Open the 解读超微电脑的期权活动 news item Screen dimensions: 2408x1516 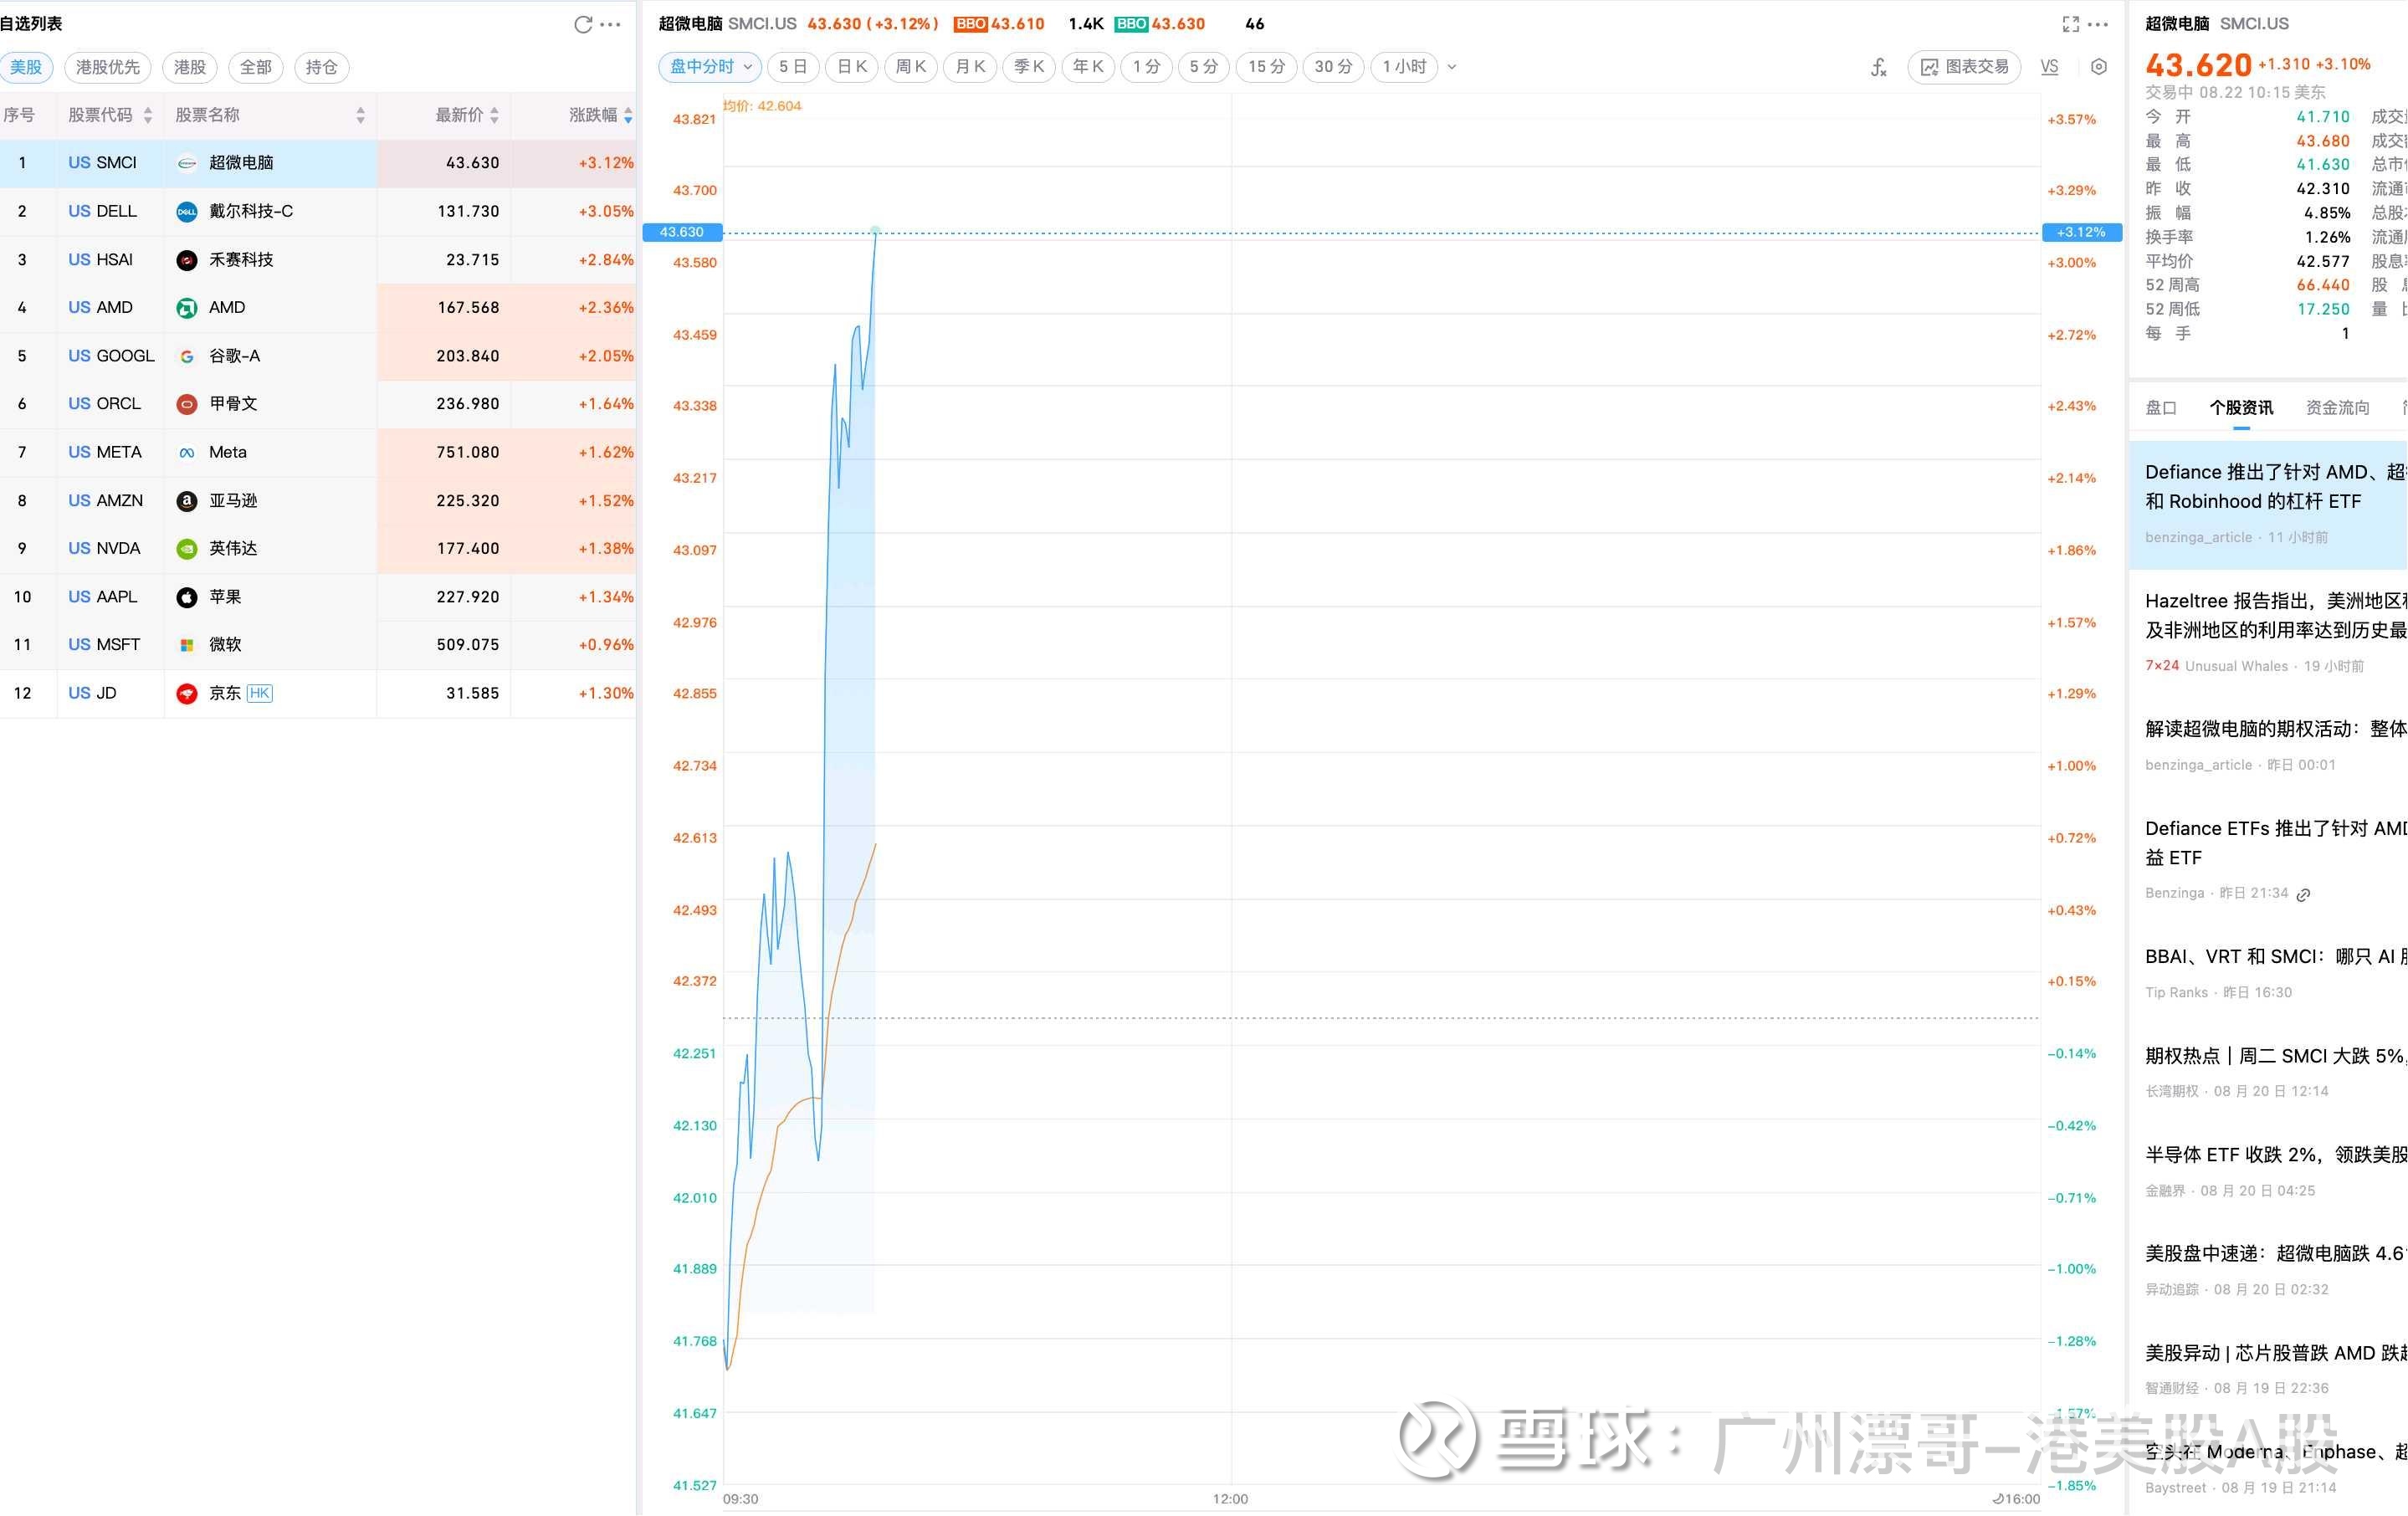point(2268,746)
